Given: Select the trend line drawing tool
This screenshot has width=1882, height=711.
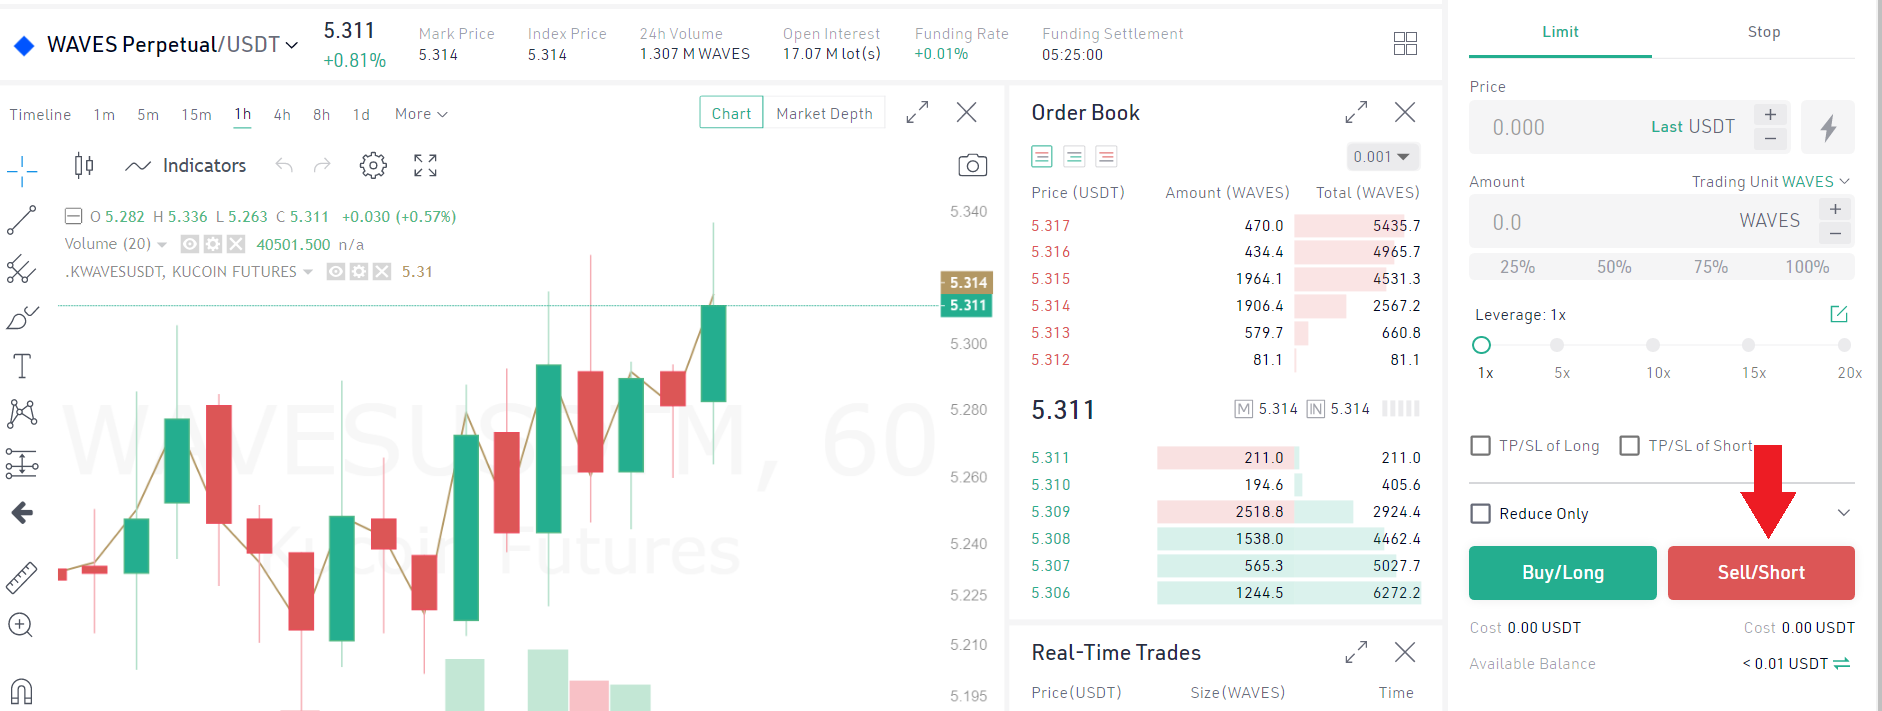Looking at the screenshot, I should [21, 220].
